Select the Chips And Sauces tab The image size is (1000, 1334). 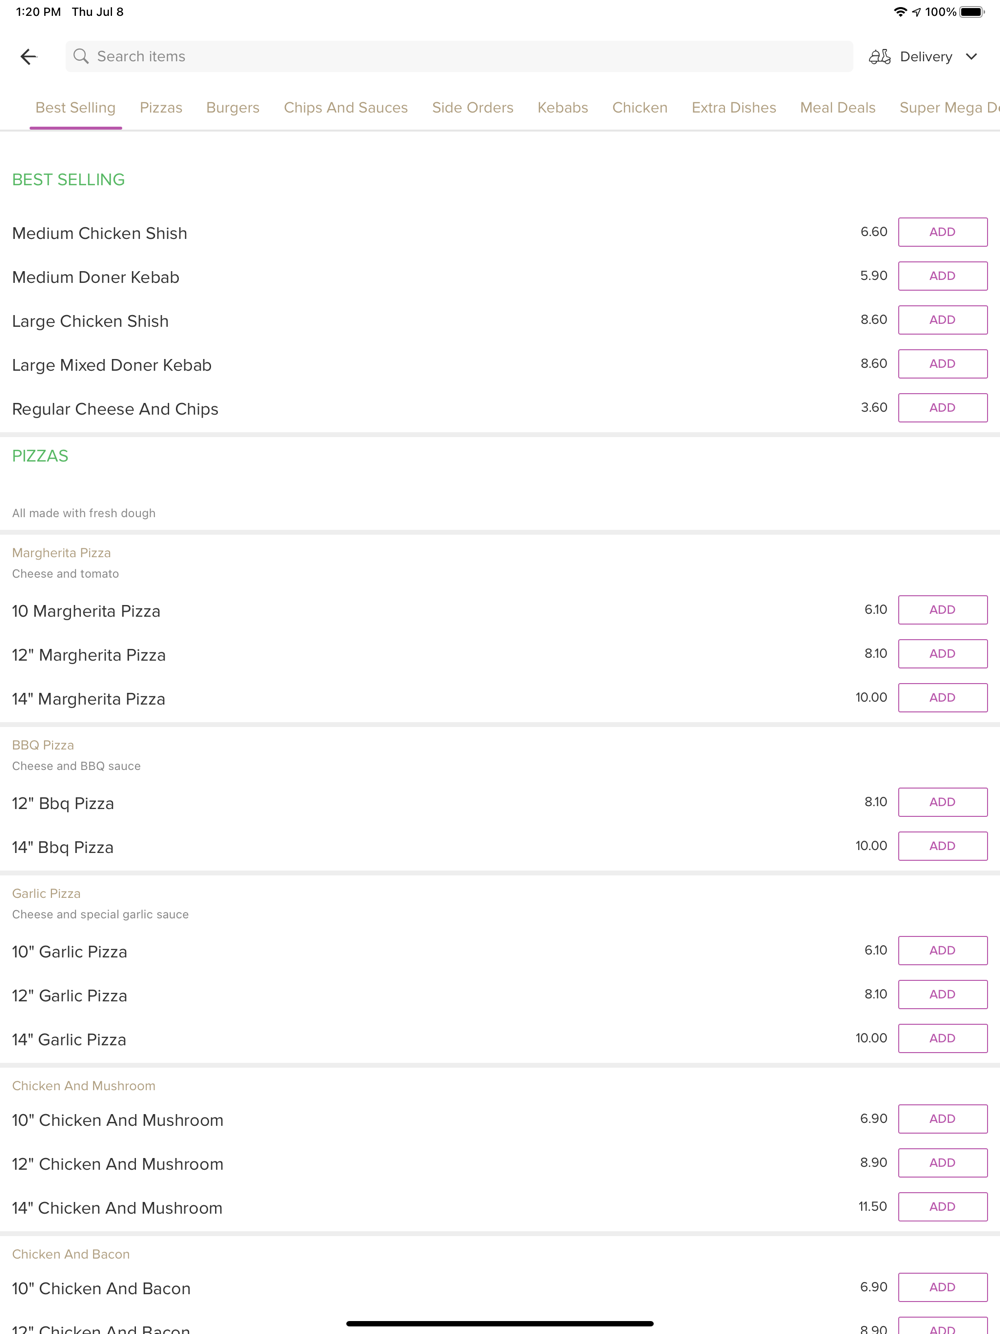click(x=346, y=108)
